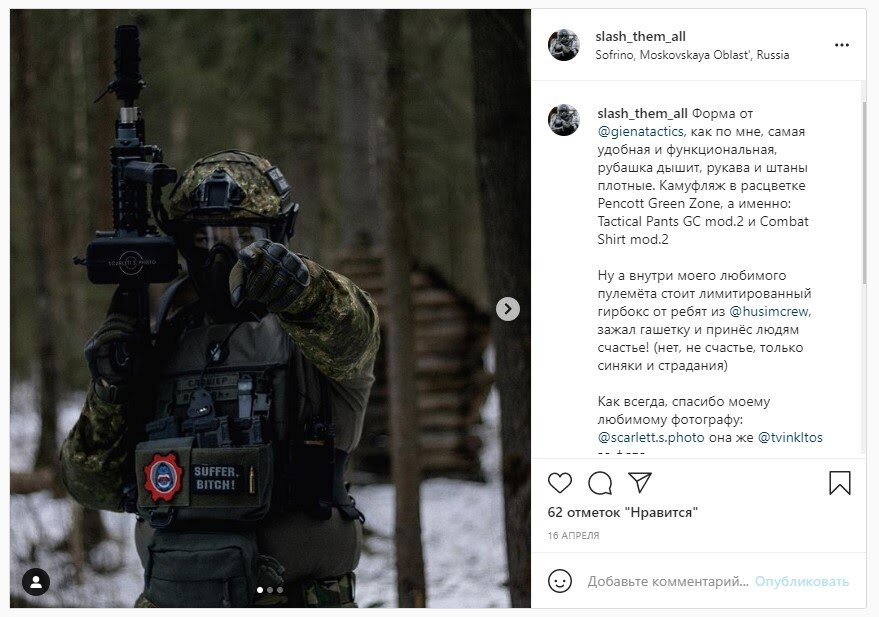Screen dimensions: 879x617
Task: Like the post with heart icon
Action: point(559,483)
